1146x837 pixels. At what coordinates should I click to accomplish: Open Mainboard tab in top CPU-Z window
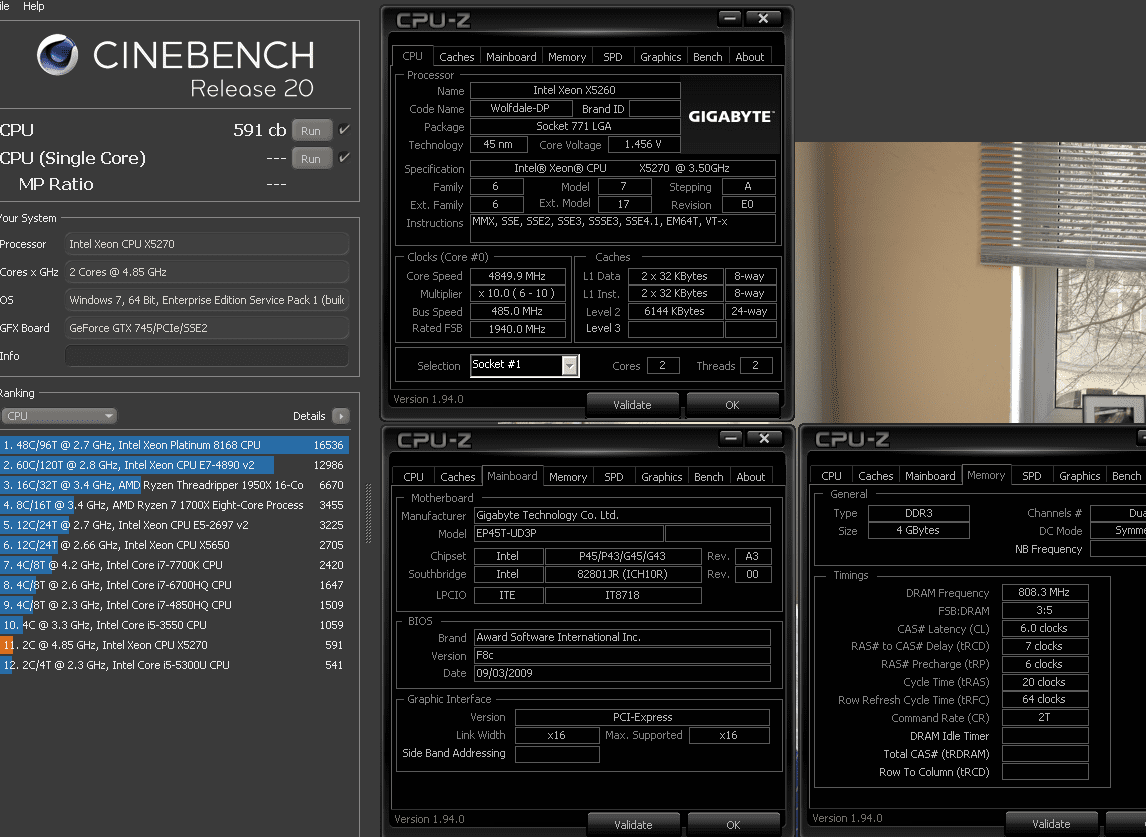[511, 56]
